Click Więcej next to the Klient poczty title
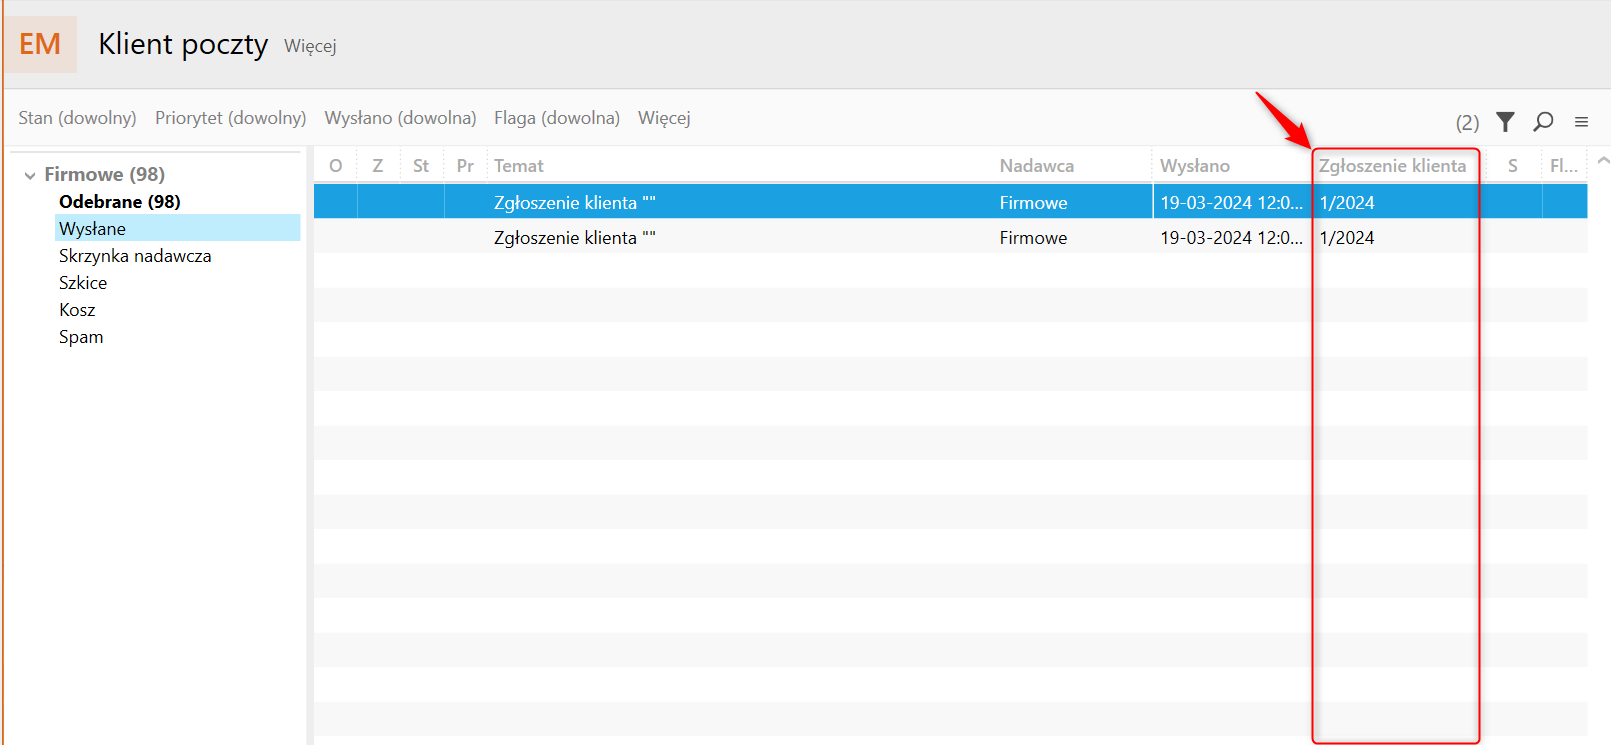 [x=310, y=46]
